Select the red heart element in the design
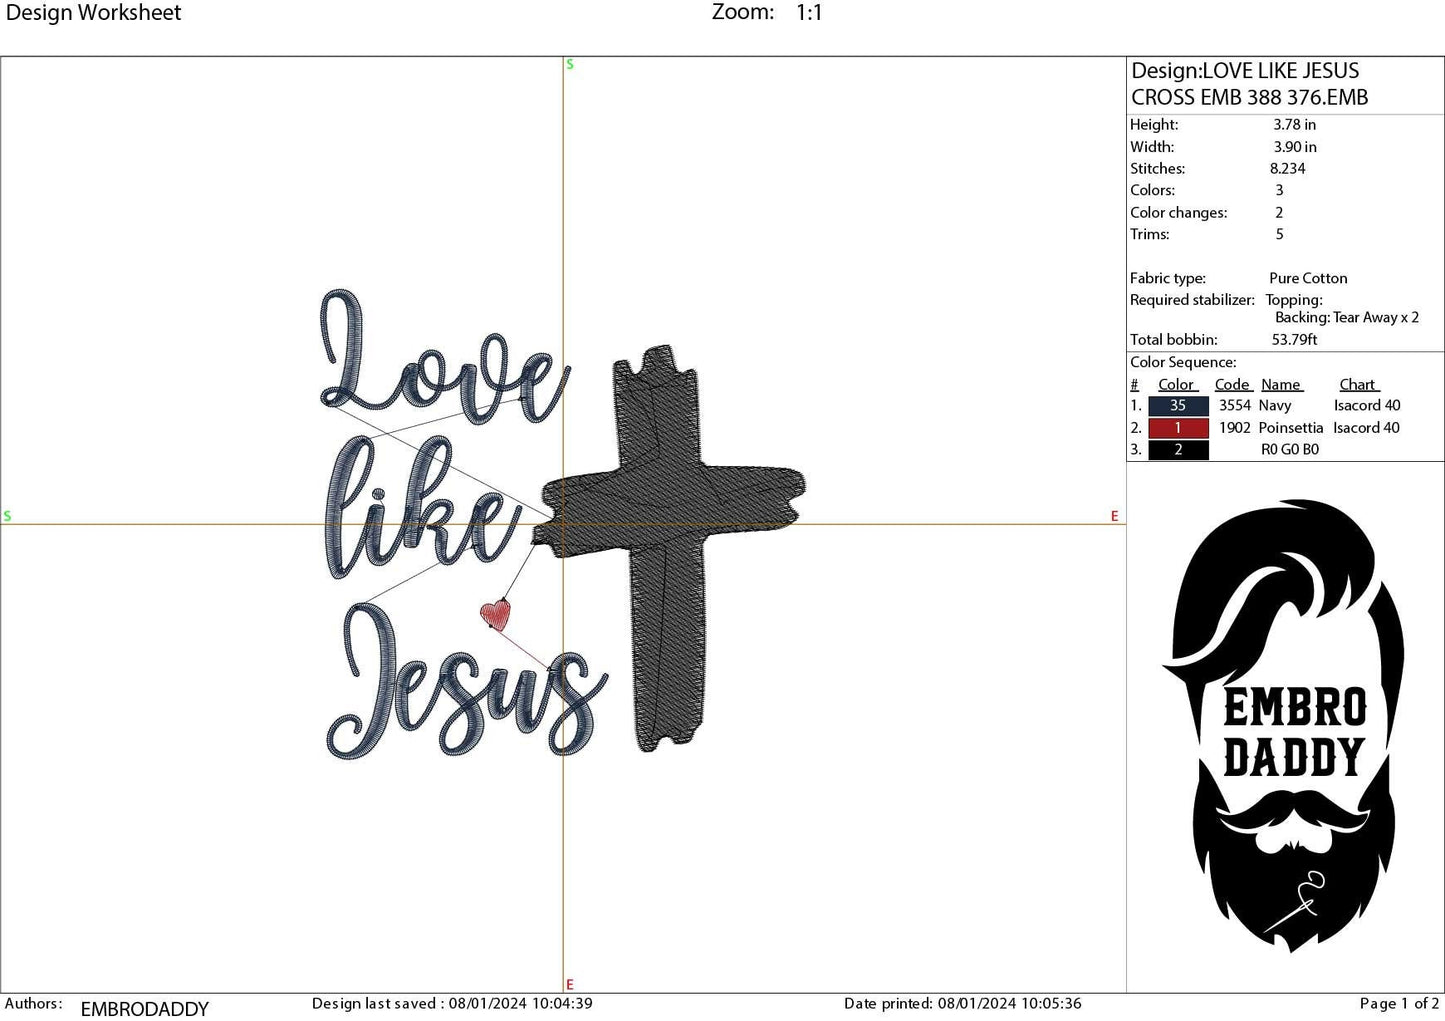This screenshot has width=1445, height=1021. 494,615
